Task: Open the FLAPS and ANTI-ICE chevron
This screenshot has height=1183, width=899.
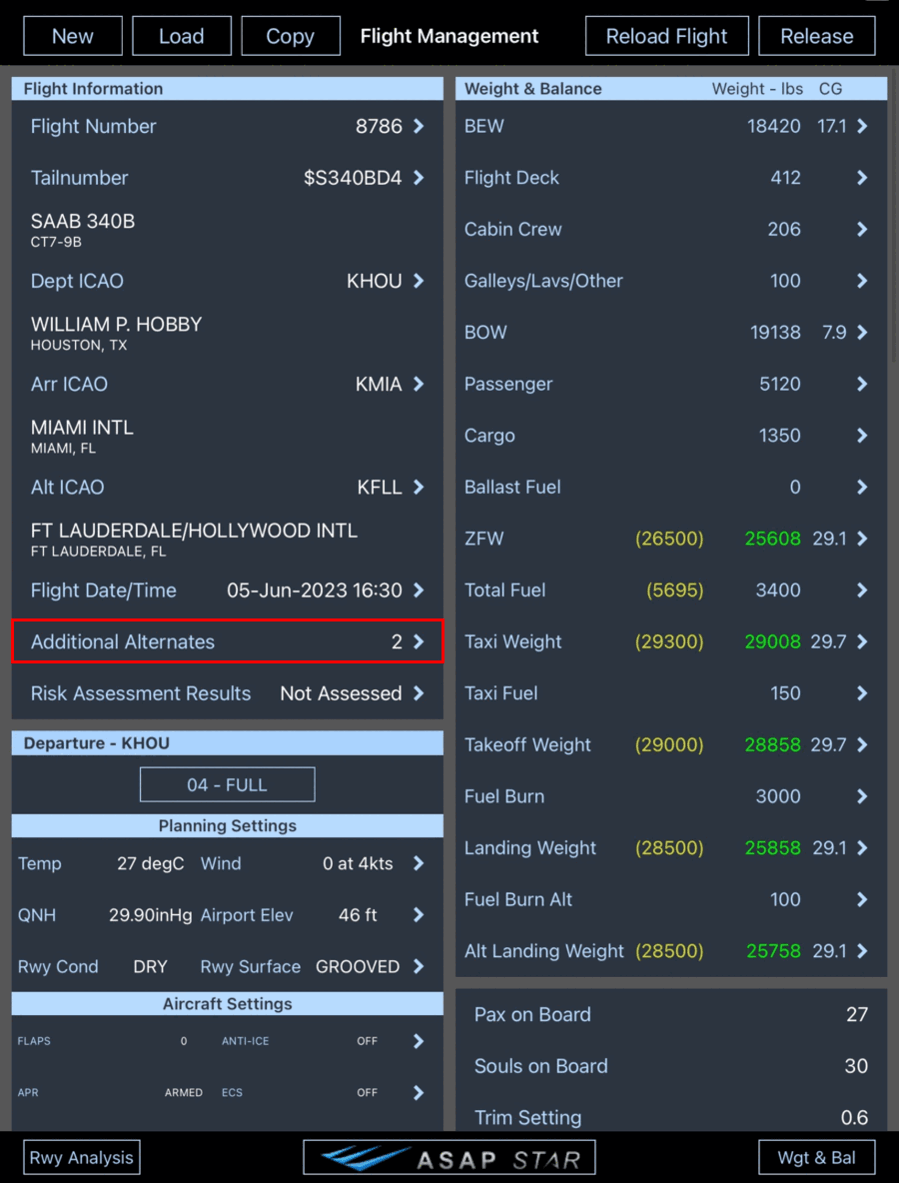Action: 419,1041
